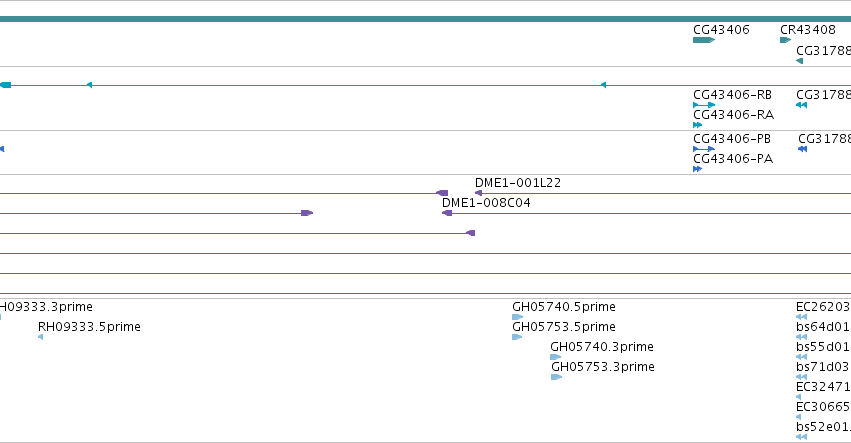
Task: Select the CG43406-RB transcript glyph
Action: click(x=704, y=105)
